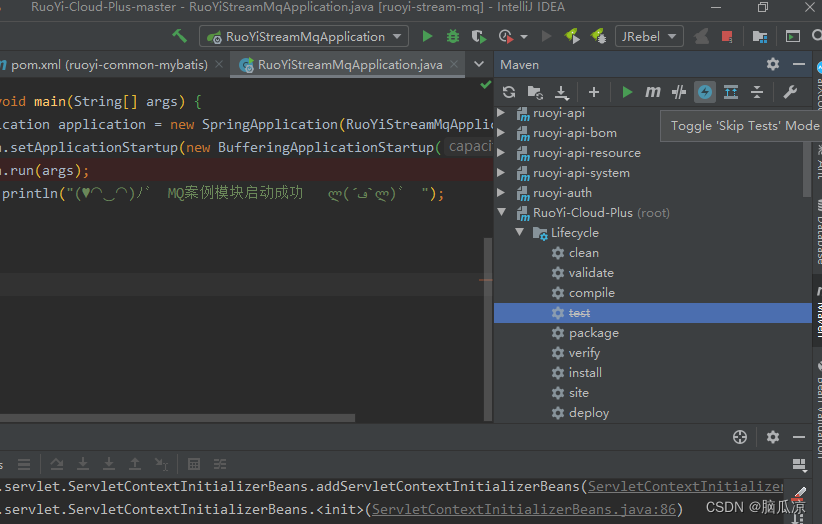Click the editor horizontal scrollbar

pyautogui.click(x=177, y=418)
